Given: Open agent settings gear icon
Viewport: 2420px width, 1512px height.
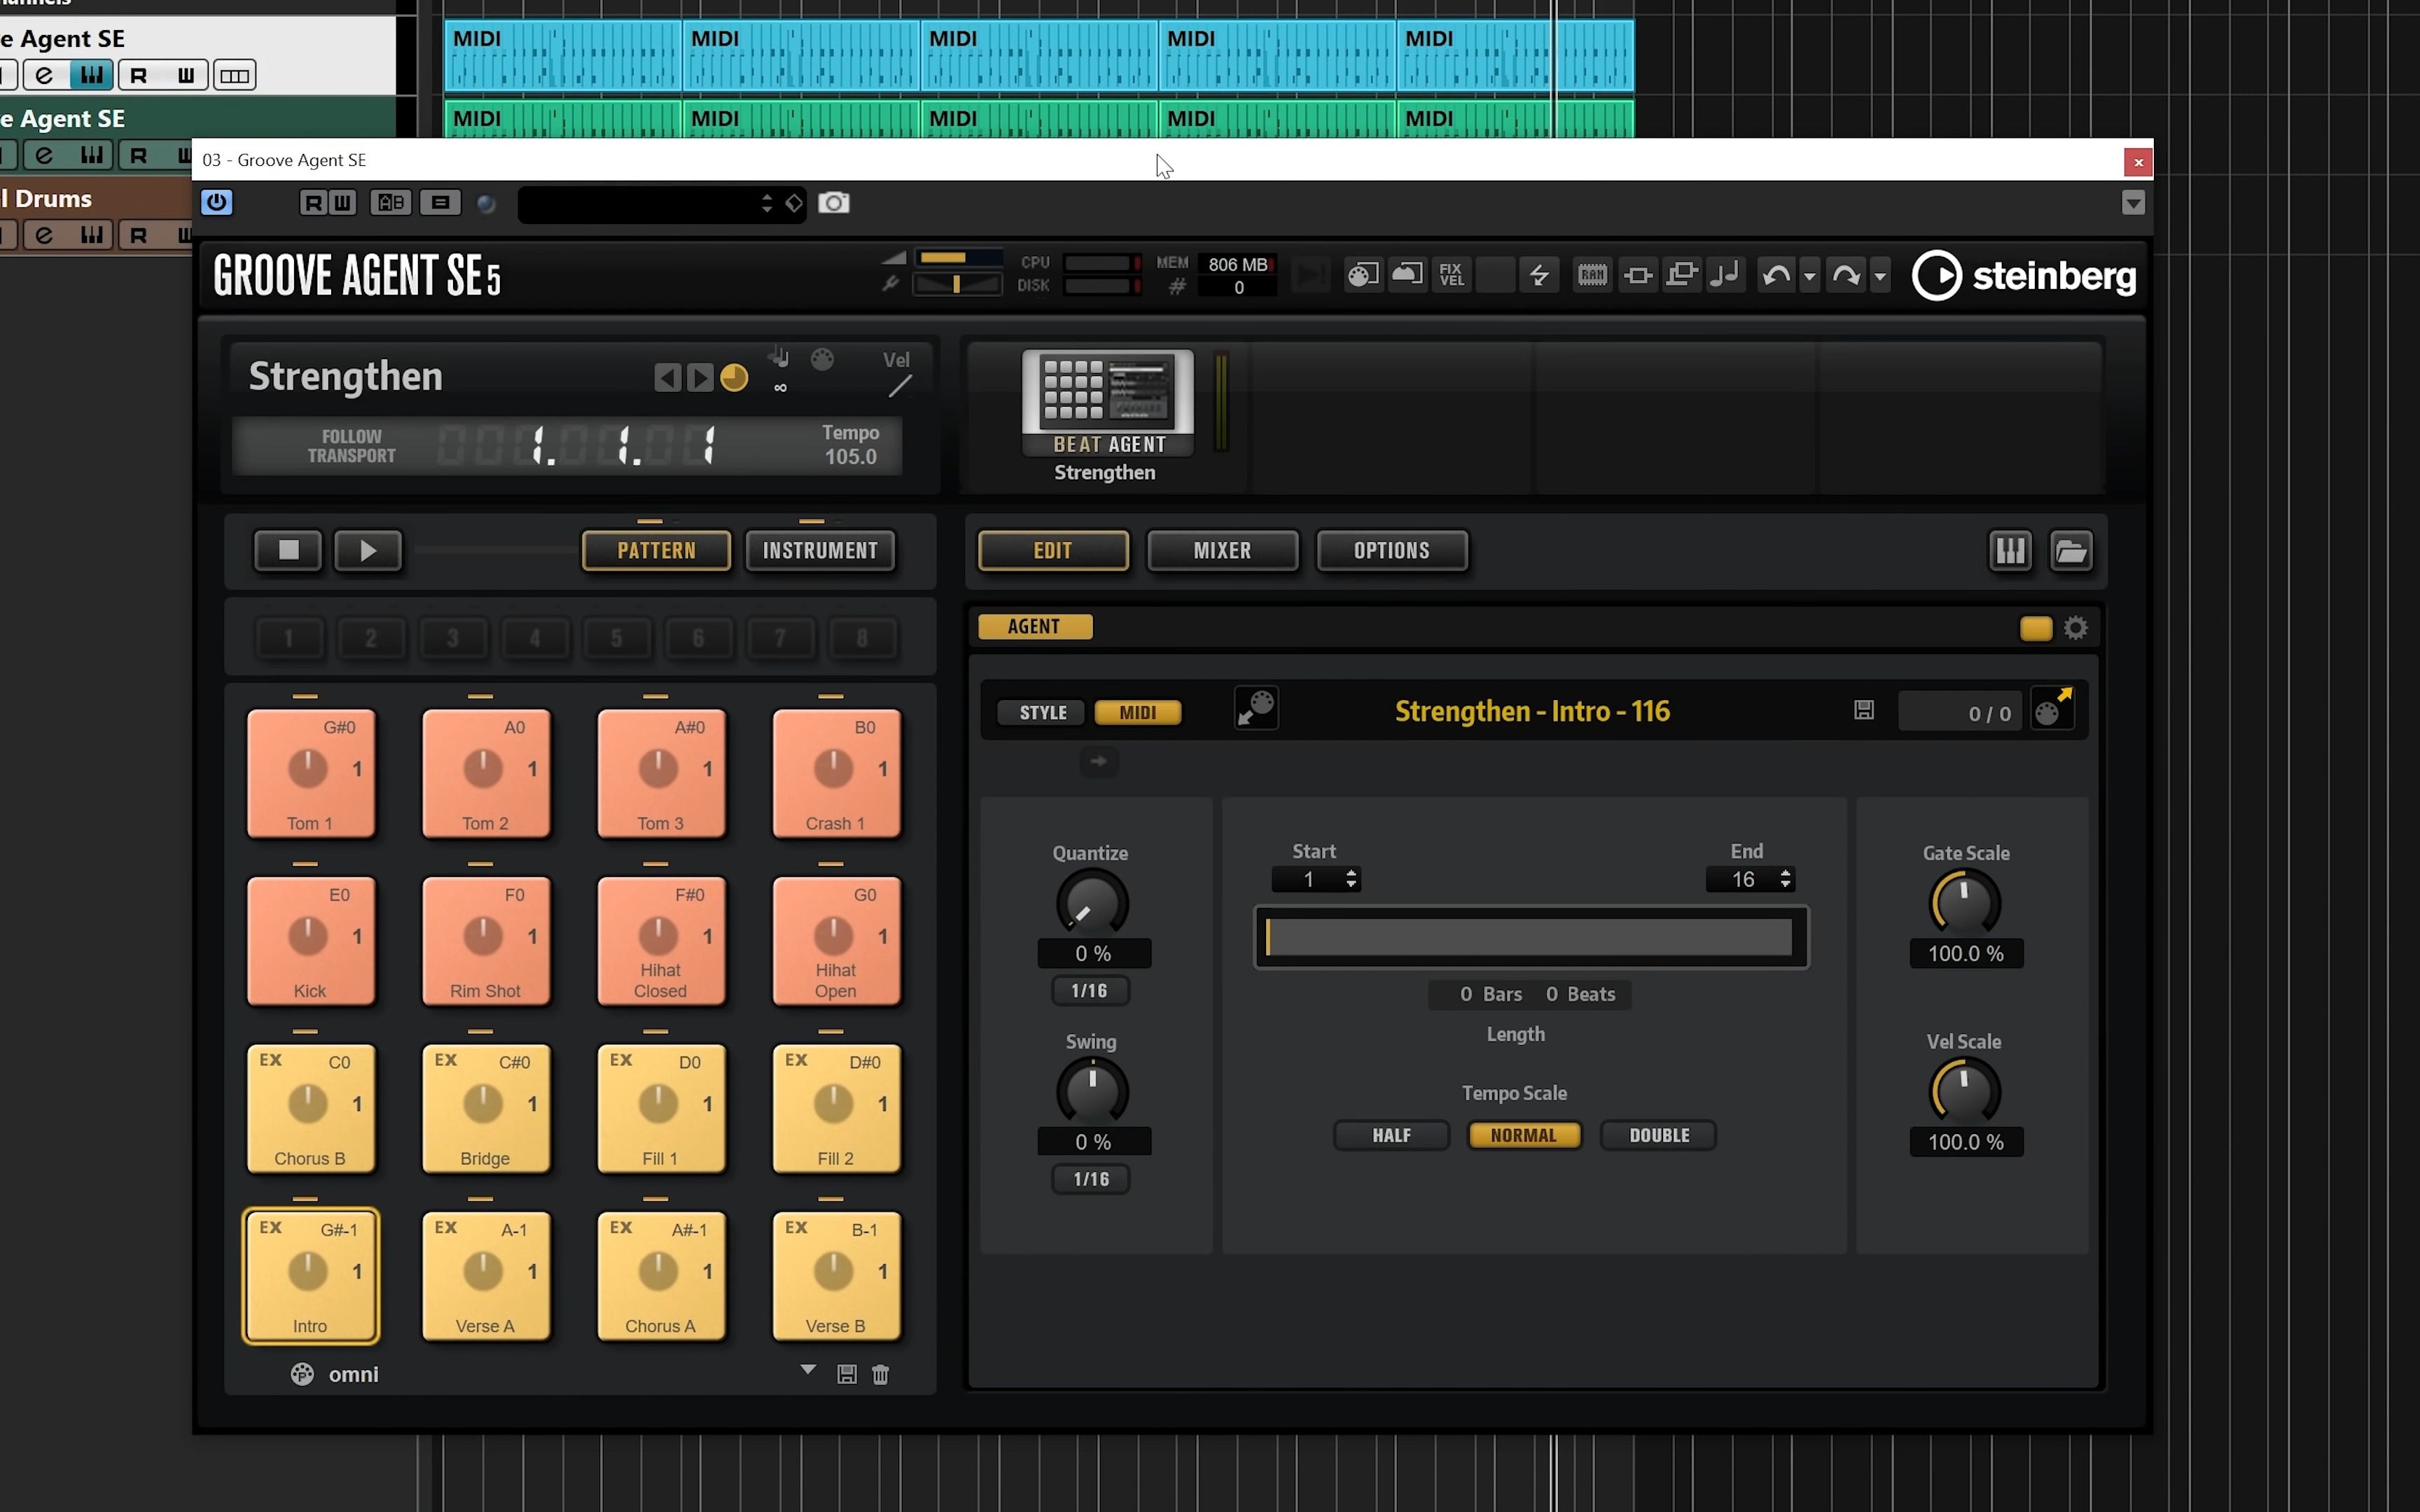Looking at the screenshot, I should [2076, 628].
